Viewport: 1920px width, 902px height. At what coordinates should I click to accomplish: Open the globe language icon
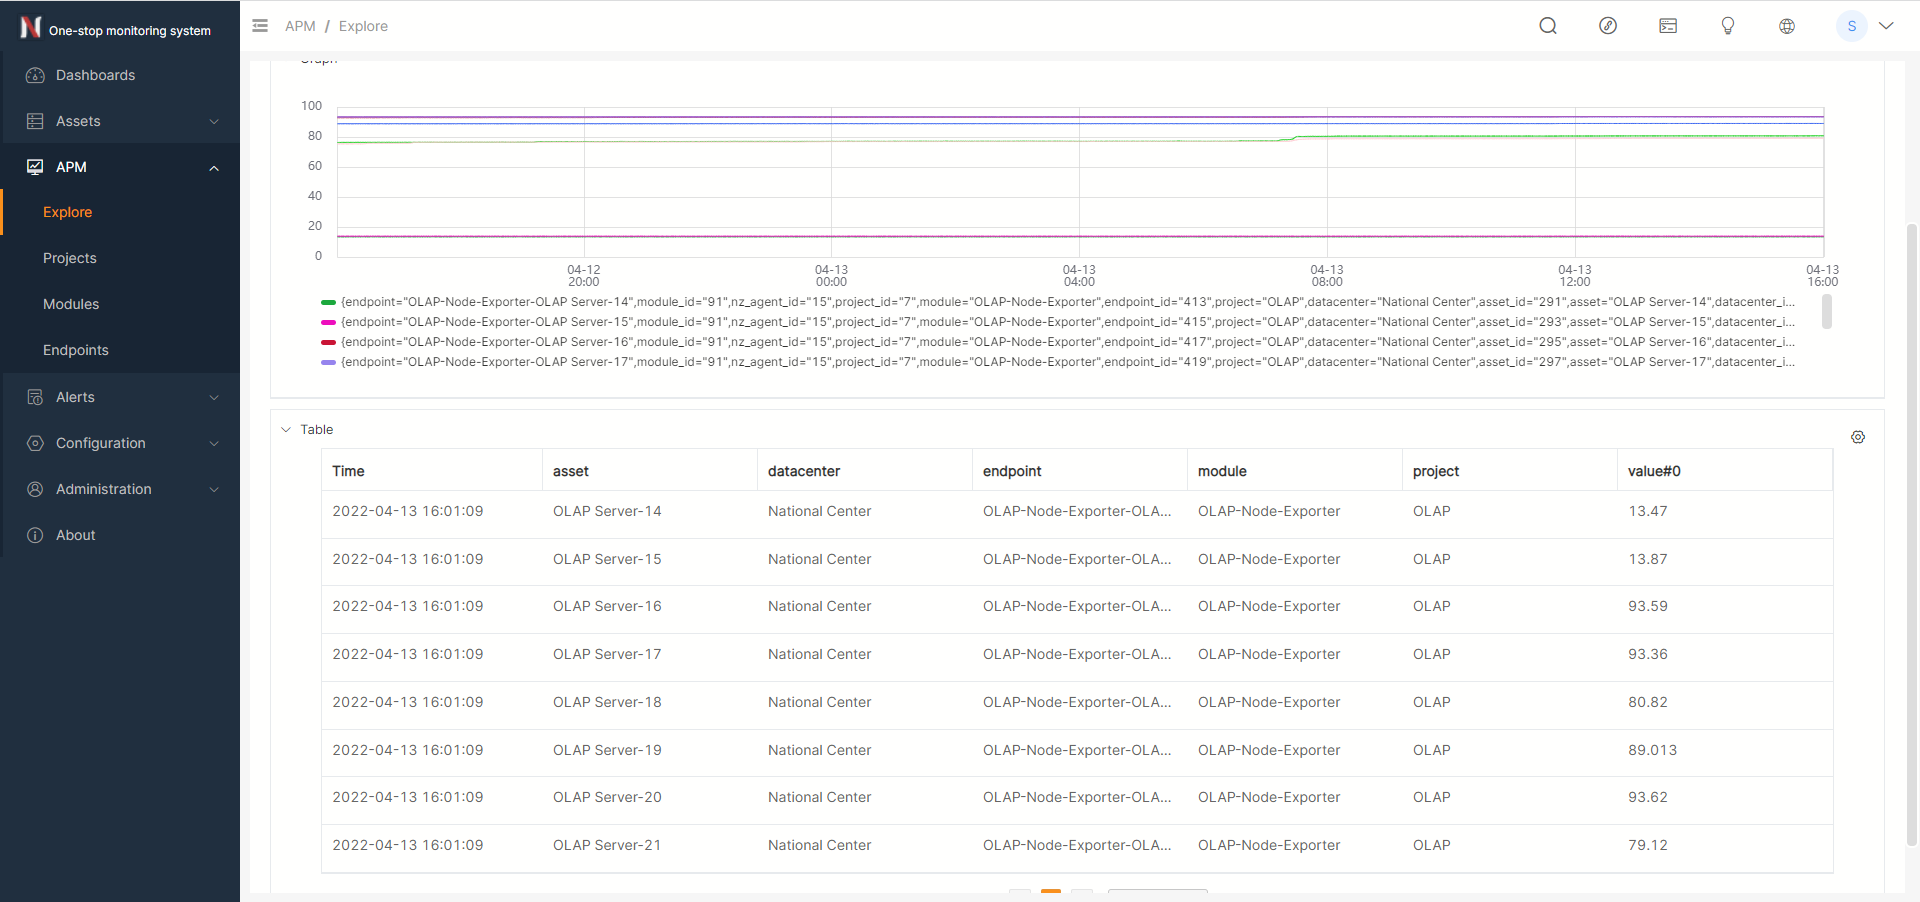tap(1786, 26)
